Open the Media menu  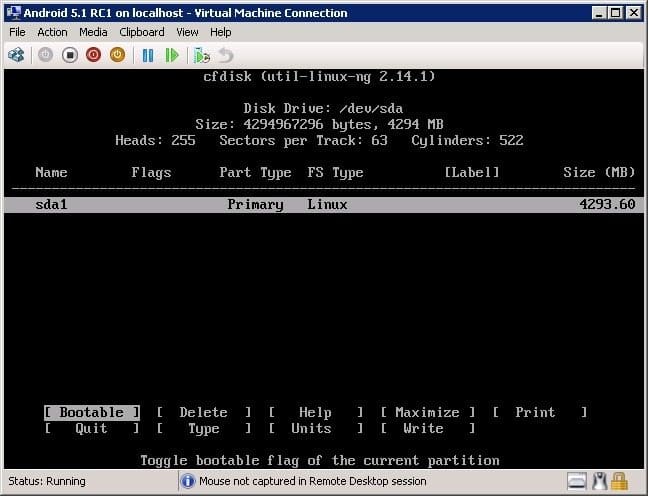point(93,32)
